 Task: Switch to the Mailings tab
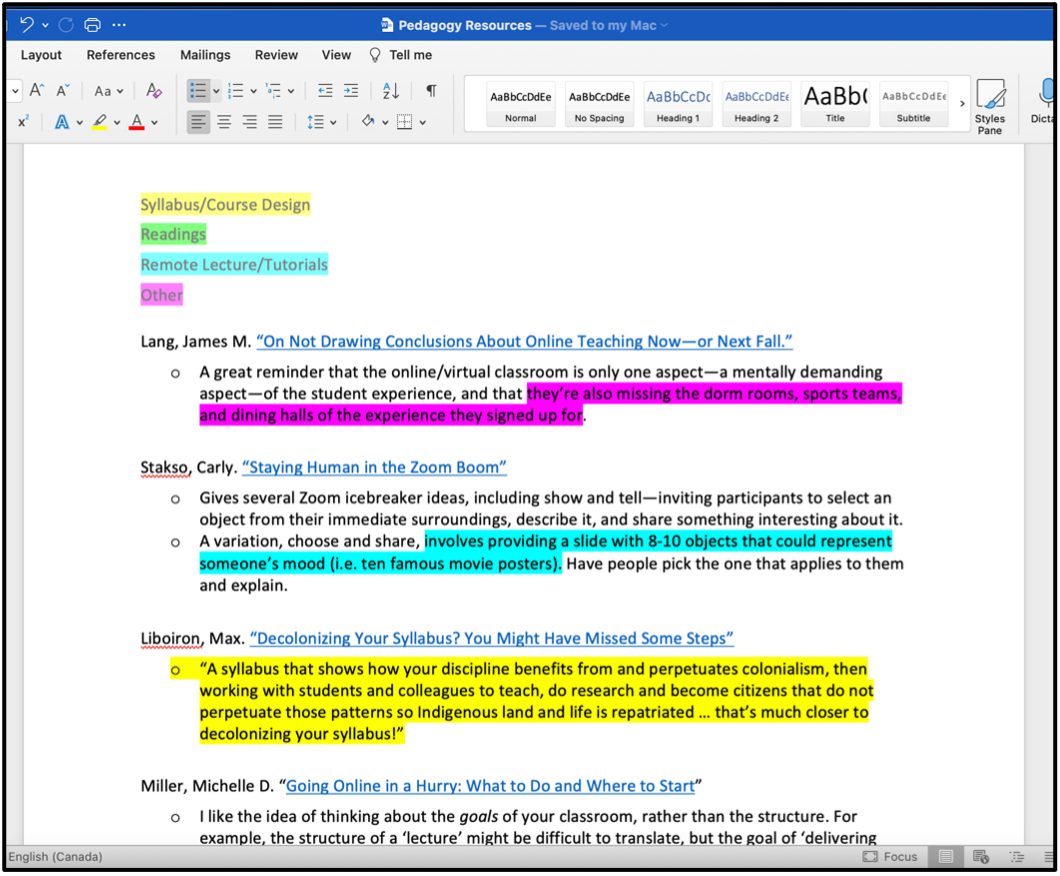pos(205,55)
